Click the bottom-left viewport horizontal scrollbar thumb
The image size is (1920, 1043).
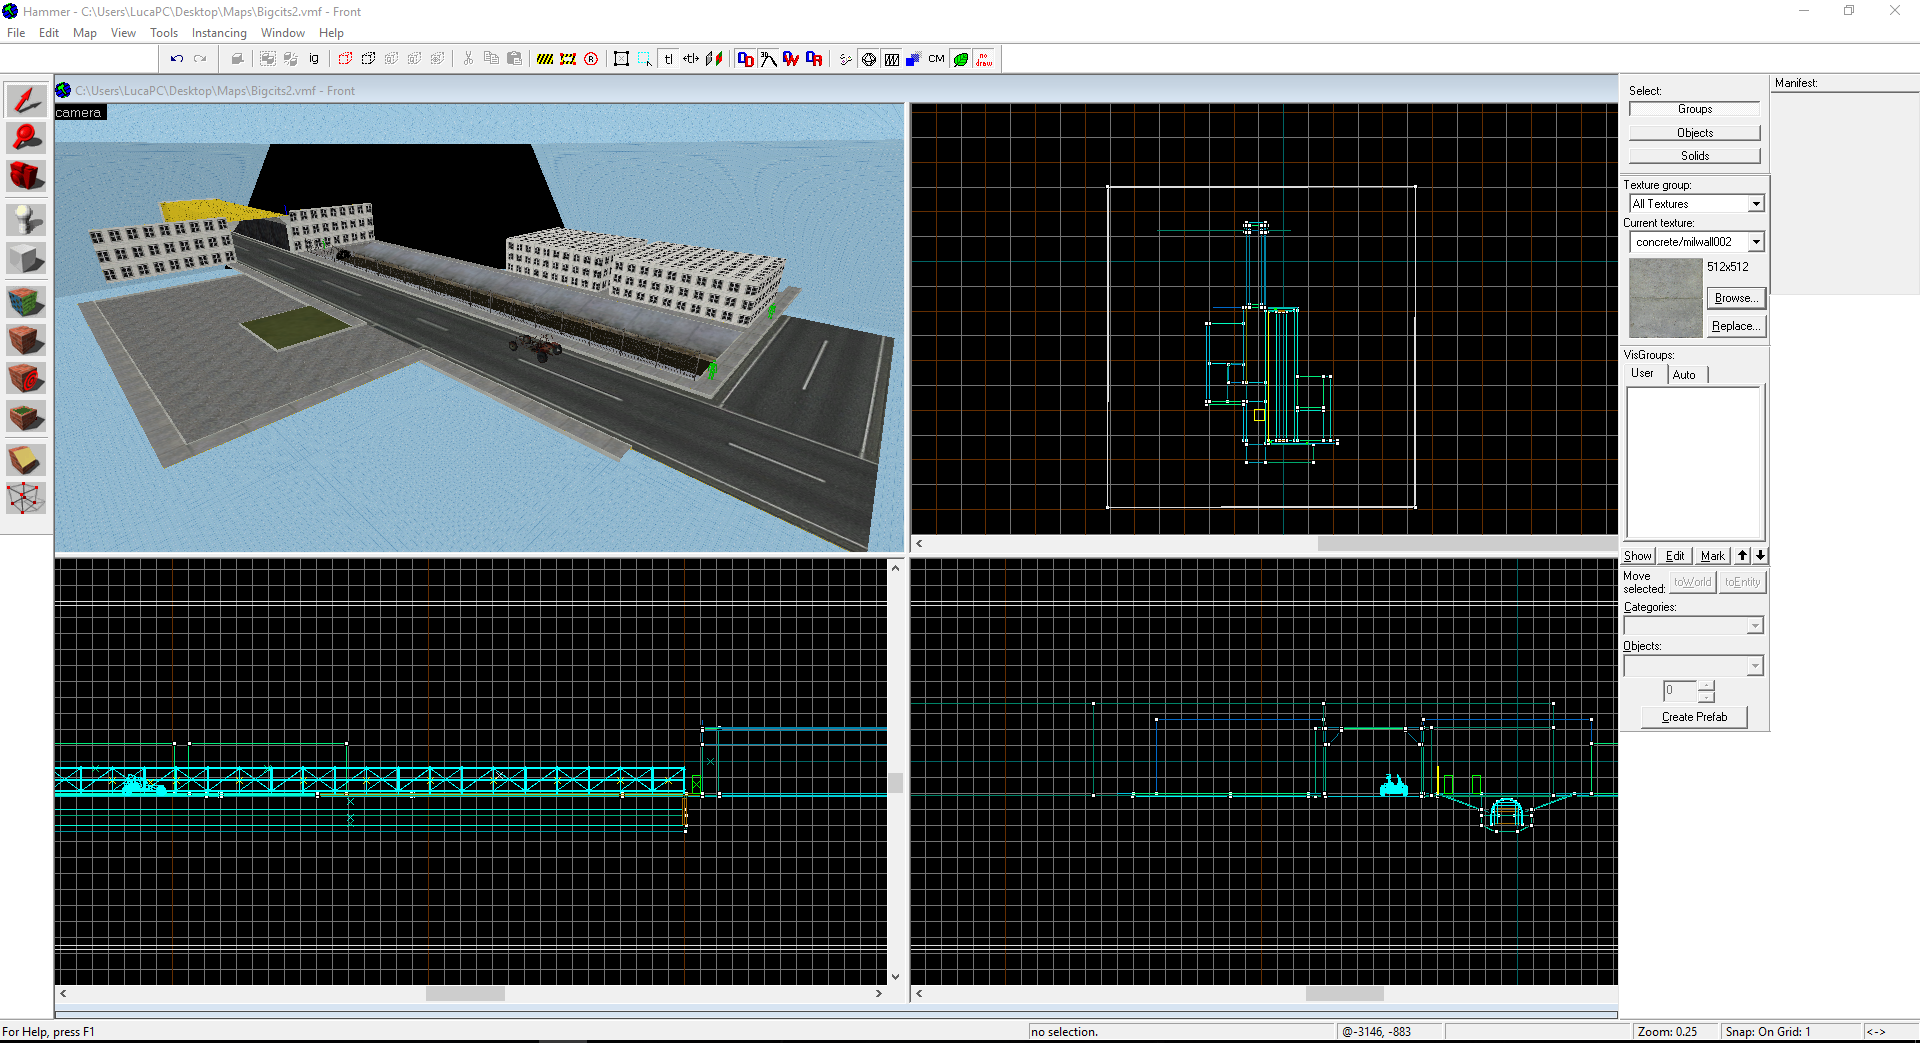(465, 994)
